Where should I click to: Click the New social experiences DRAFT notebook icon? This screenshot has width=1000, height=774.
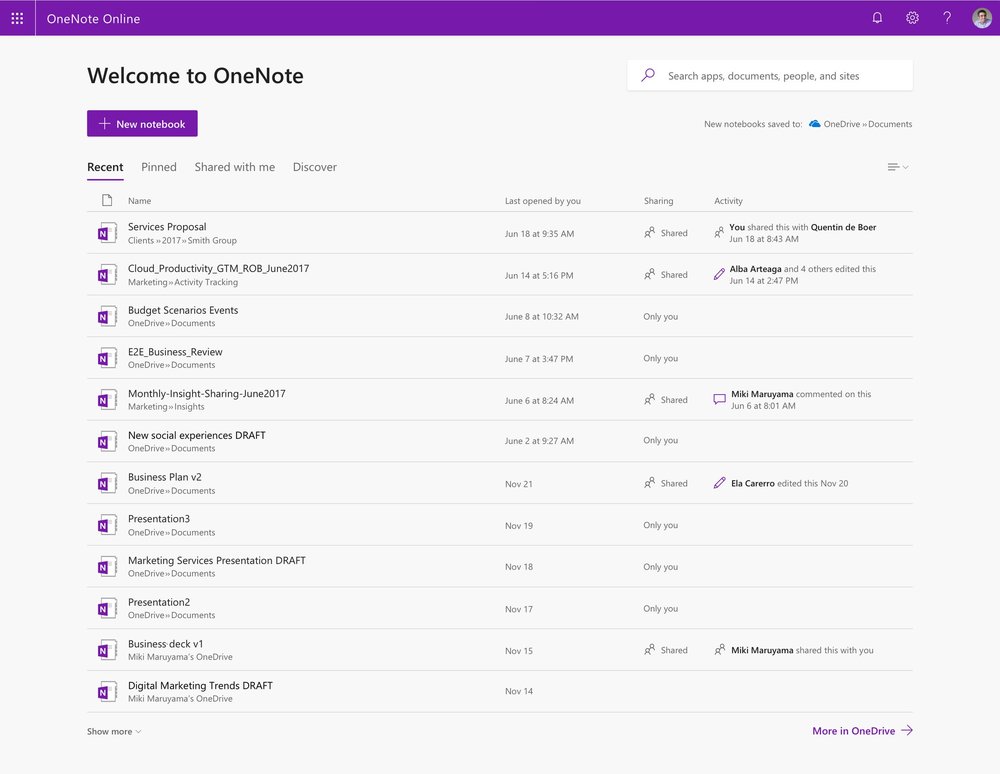click(107, 441)
